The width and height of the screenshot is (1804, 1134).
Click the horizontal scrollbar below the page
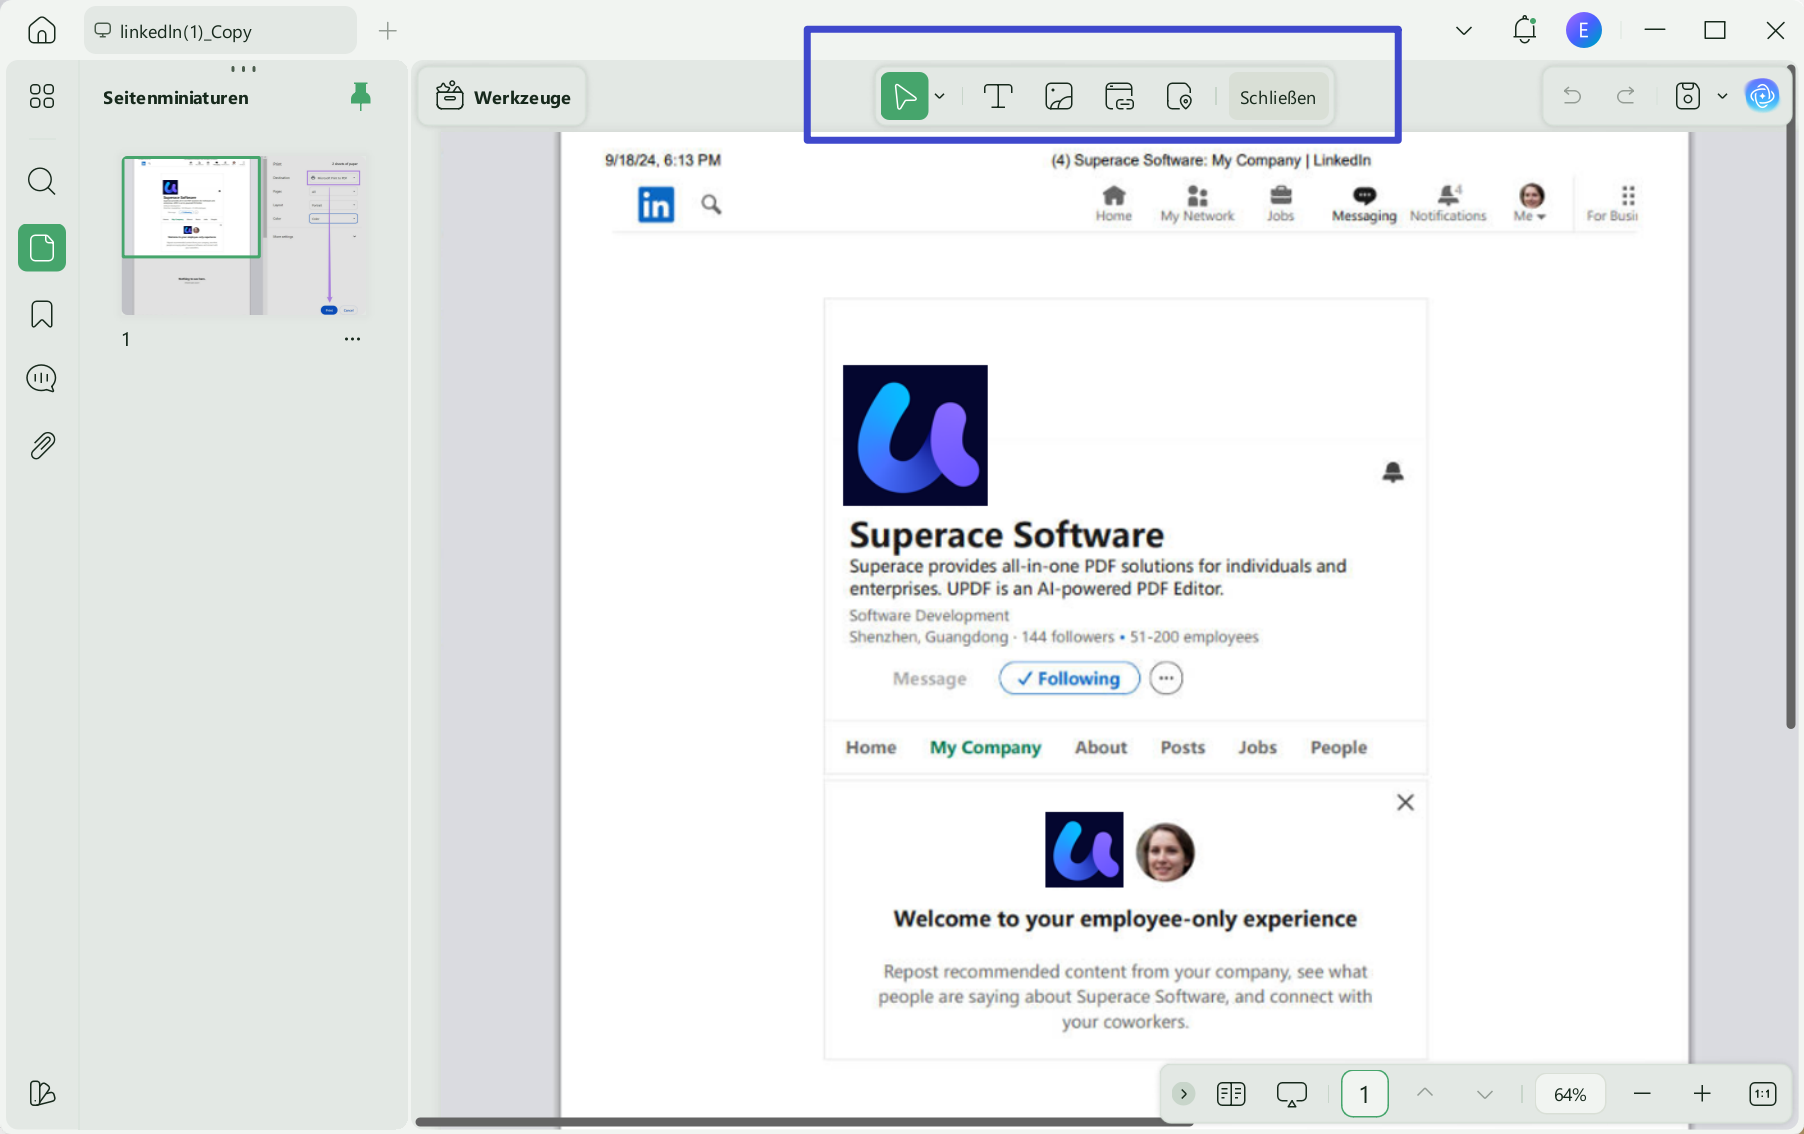804,1122
